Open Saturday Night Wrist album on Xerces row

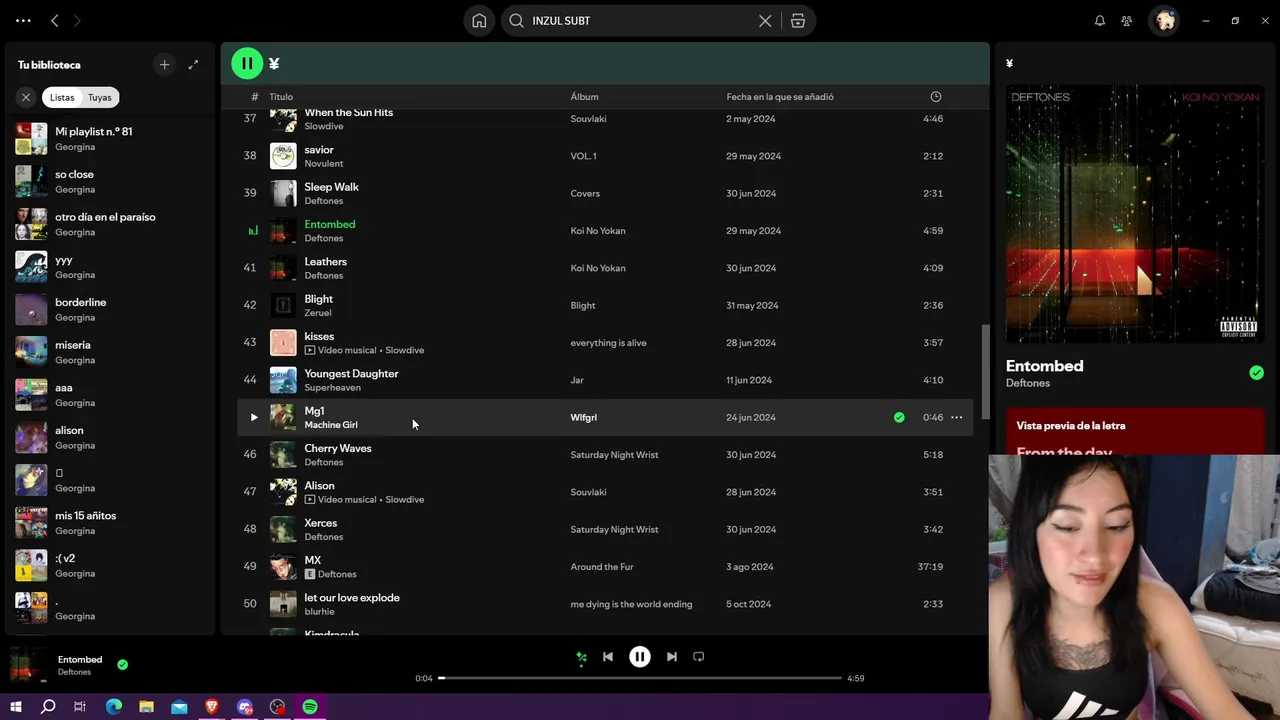[x=614, y=529]
